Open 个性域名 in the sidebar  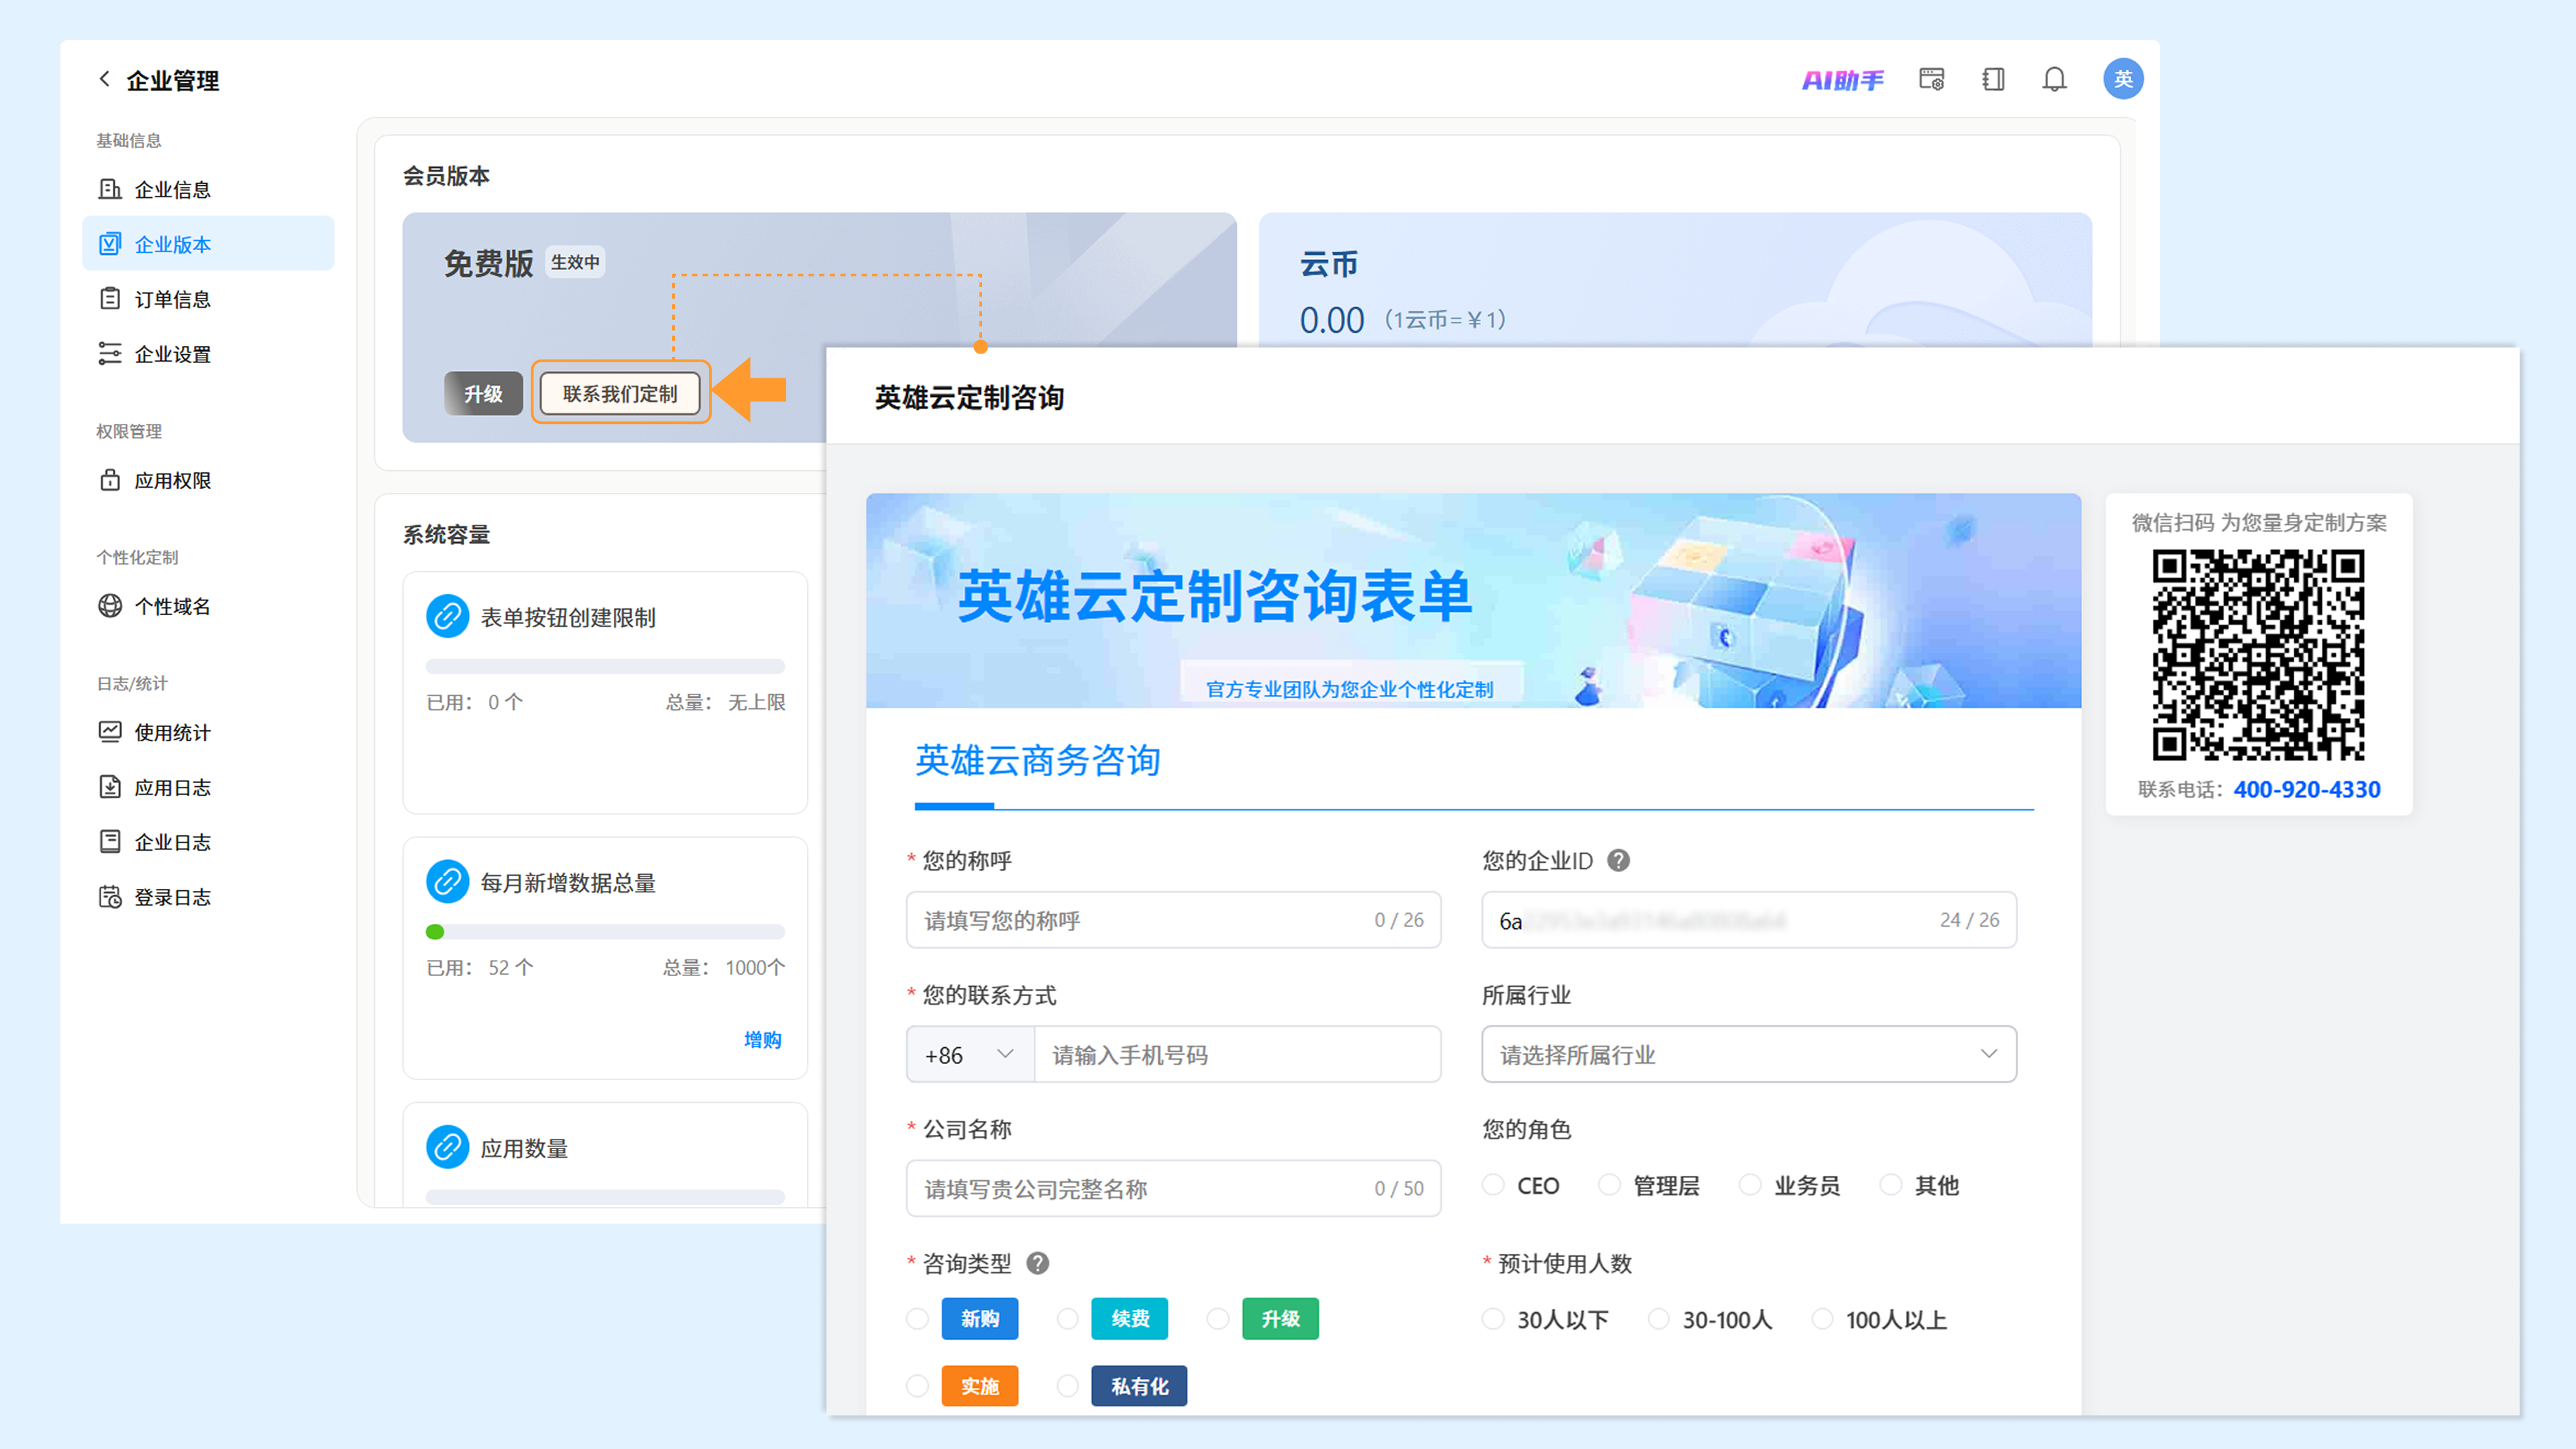click(x=208, y=606)
